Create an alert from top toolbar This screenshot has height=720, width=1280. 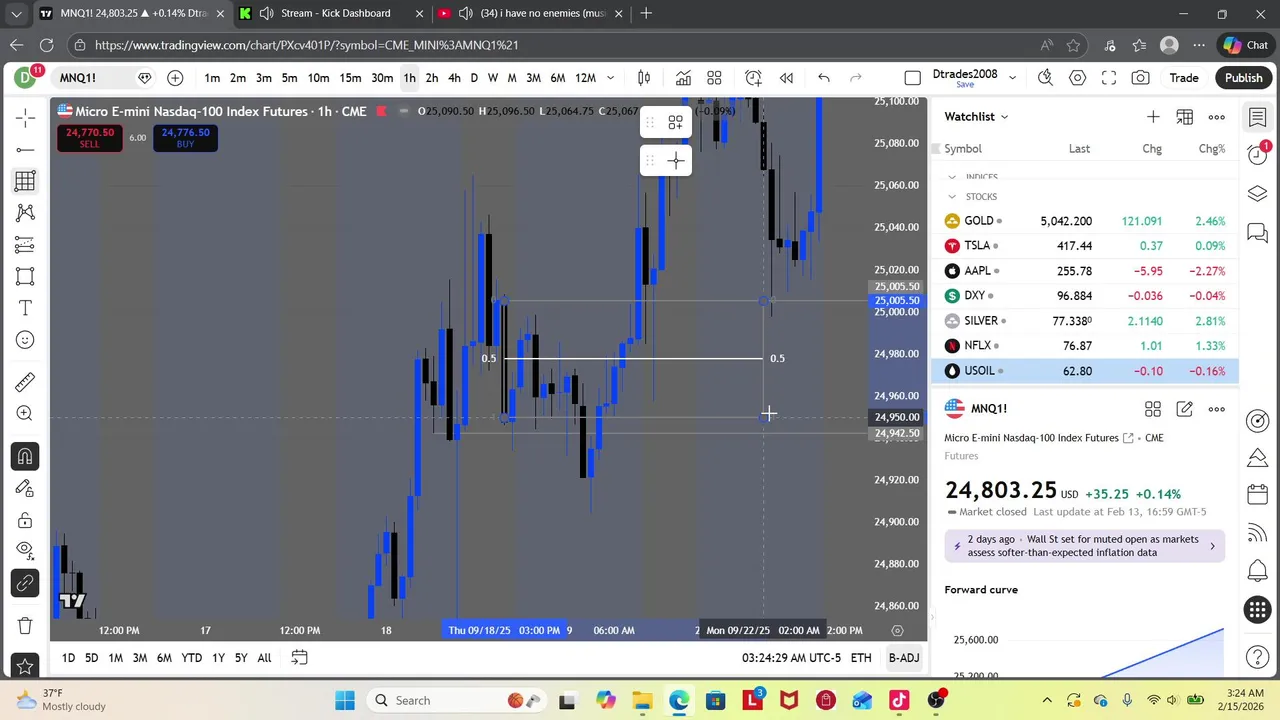[x=753, y=78]
